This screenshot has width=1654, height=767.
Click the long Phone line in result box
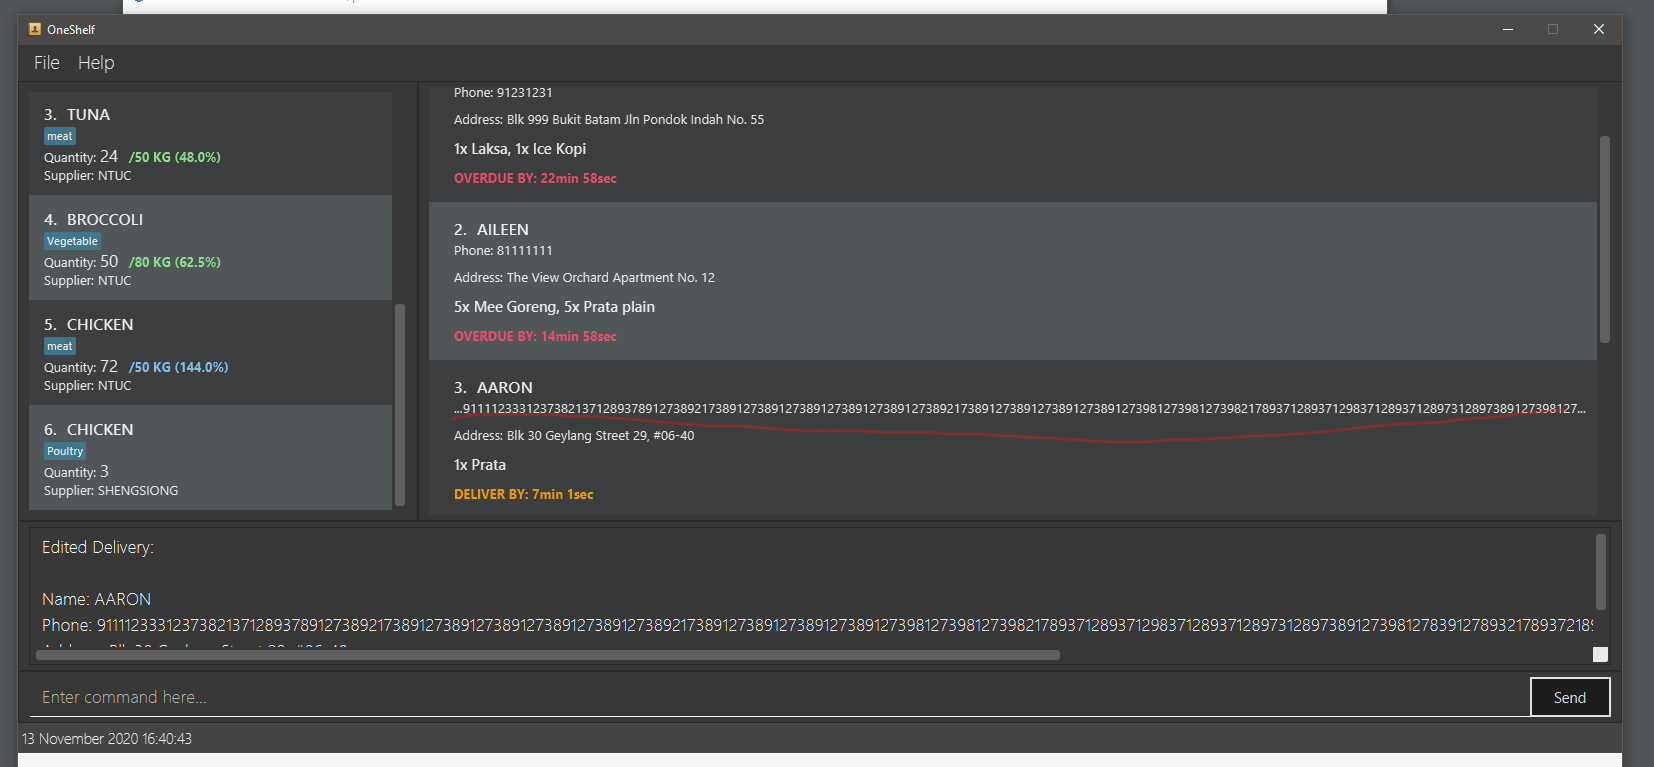point(817,625)
